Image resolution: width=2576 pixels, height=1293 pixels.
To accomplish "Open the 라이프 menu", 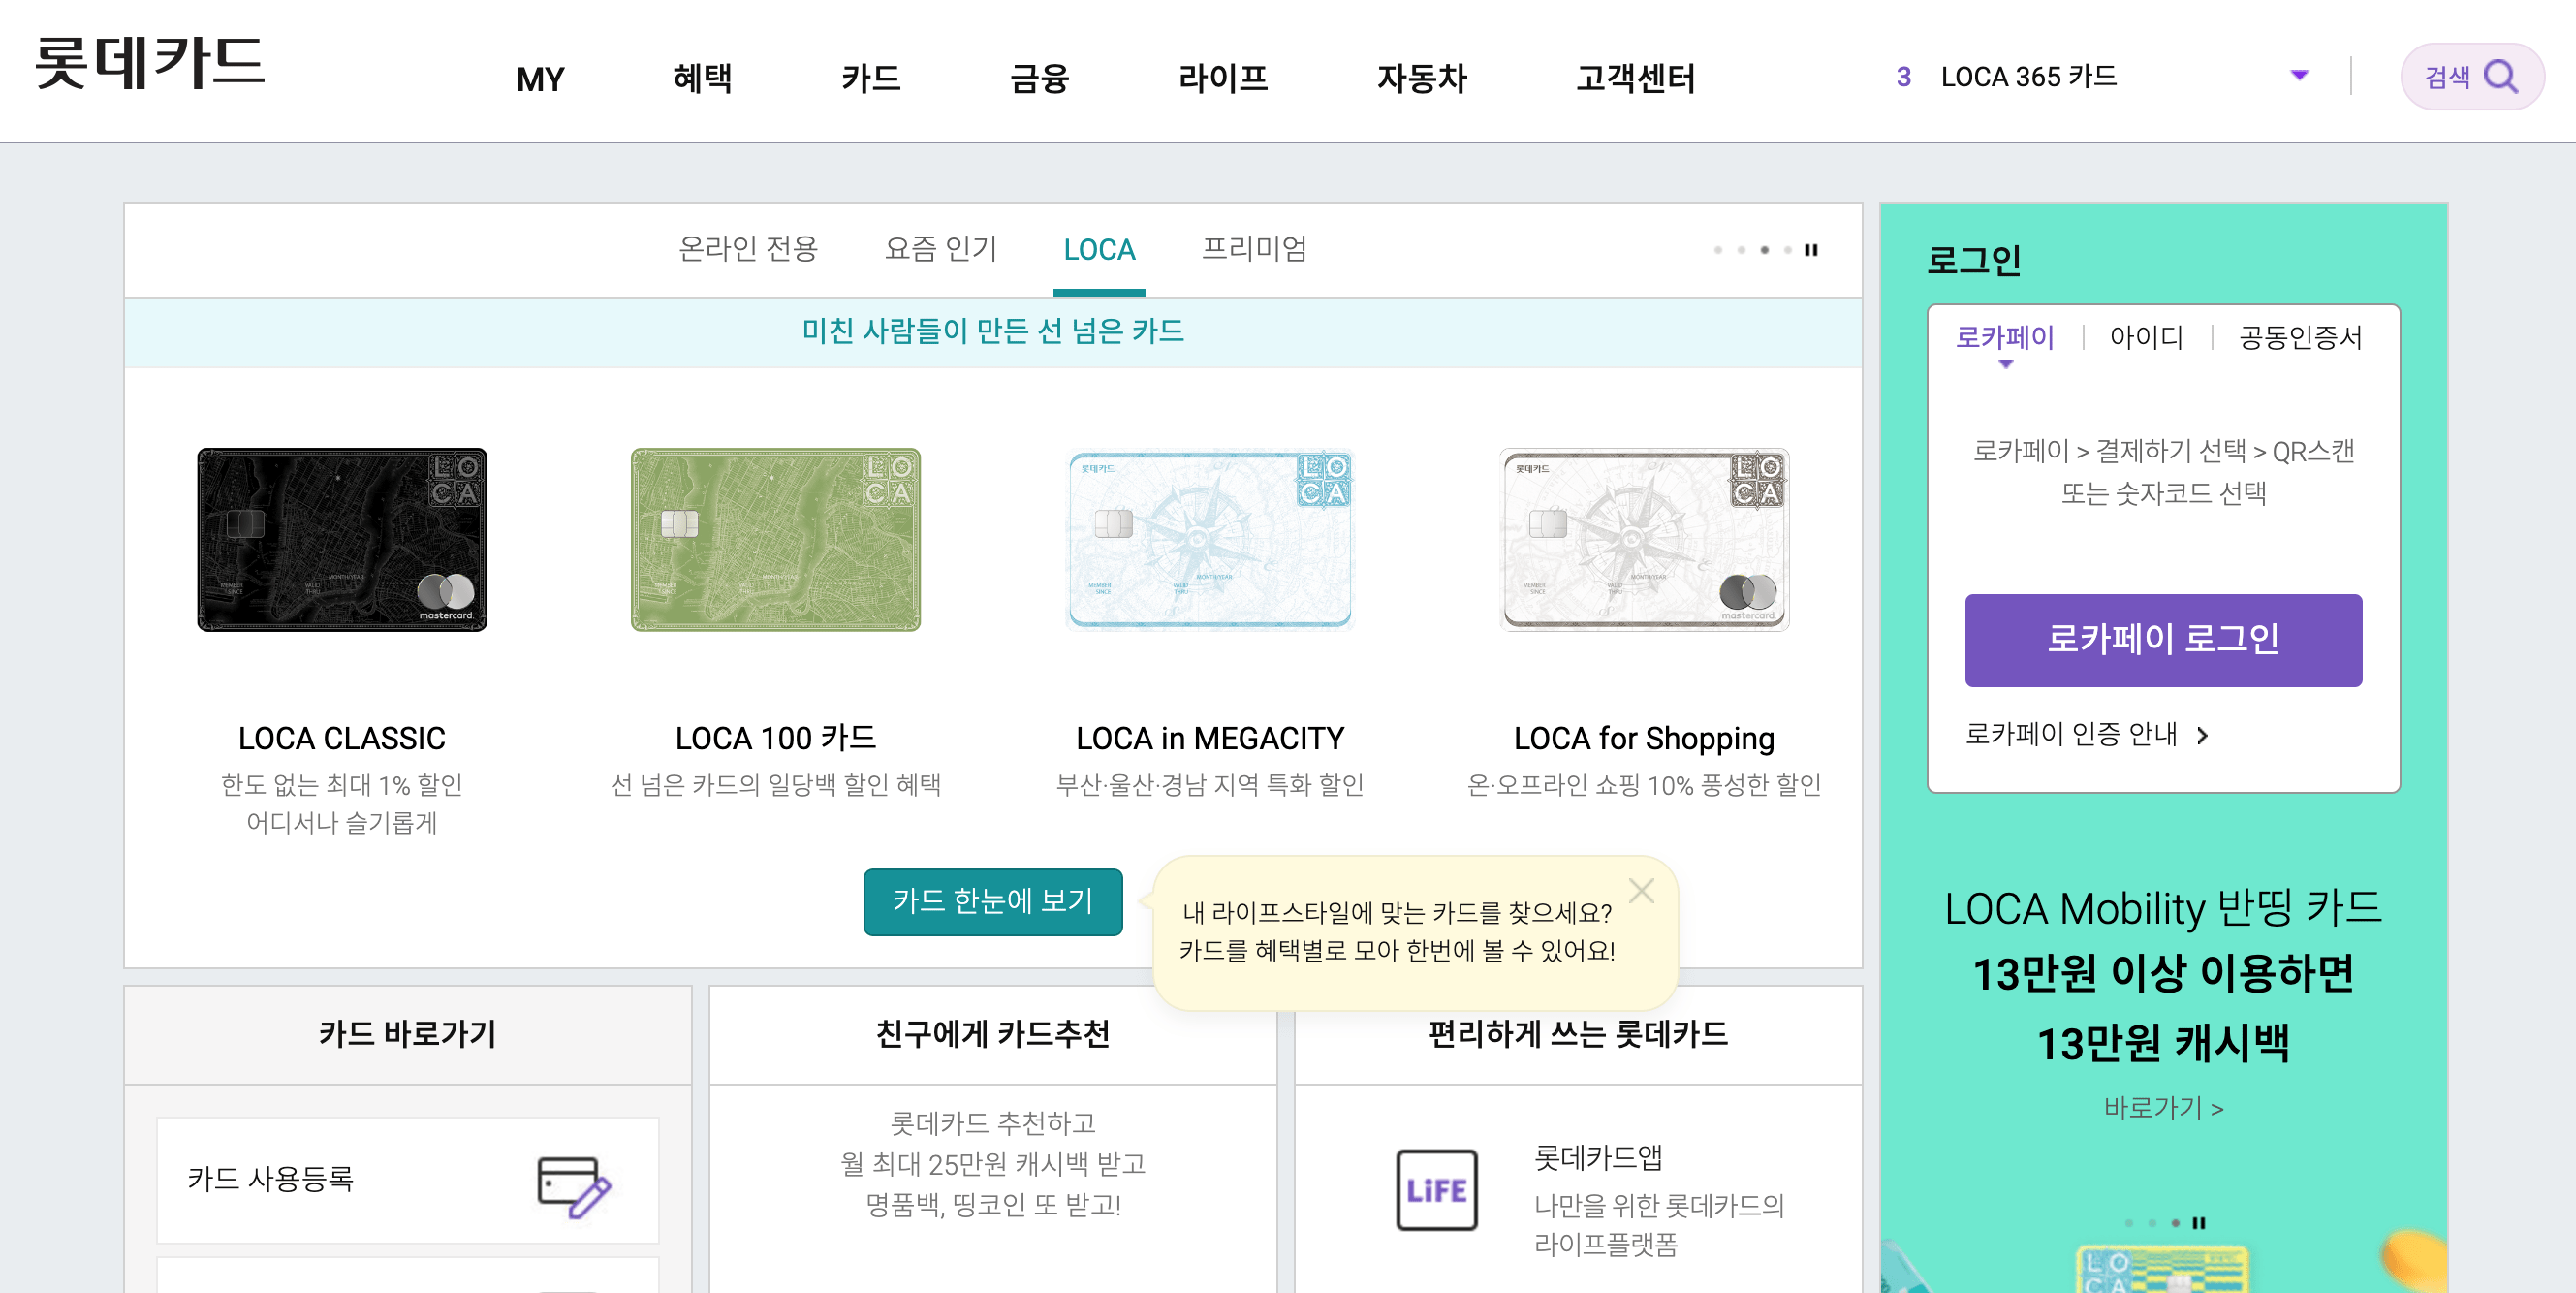I will (x=1222, y=78).
